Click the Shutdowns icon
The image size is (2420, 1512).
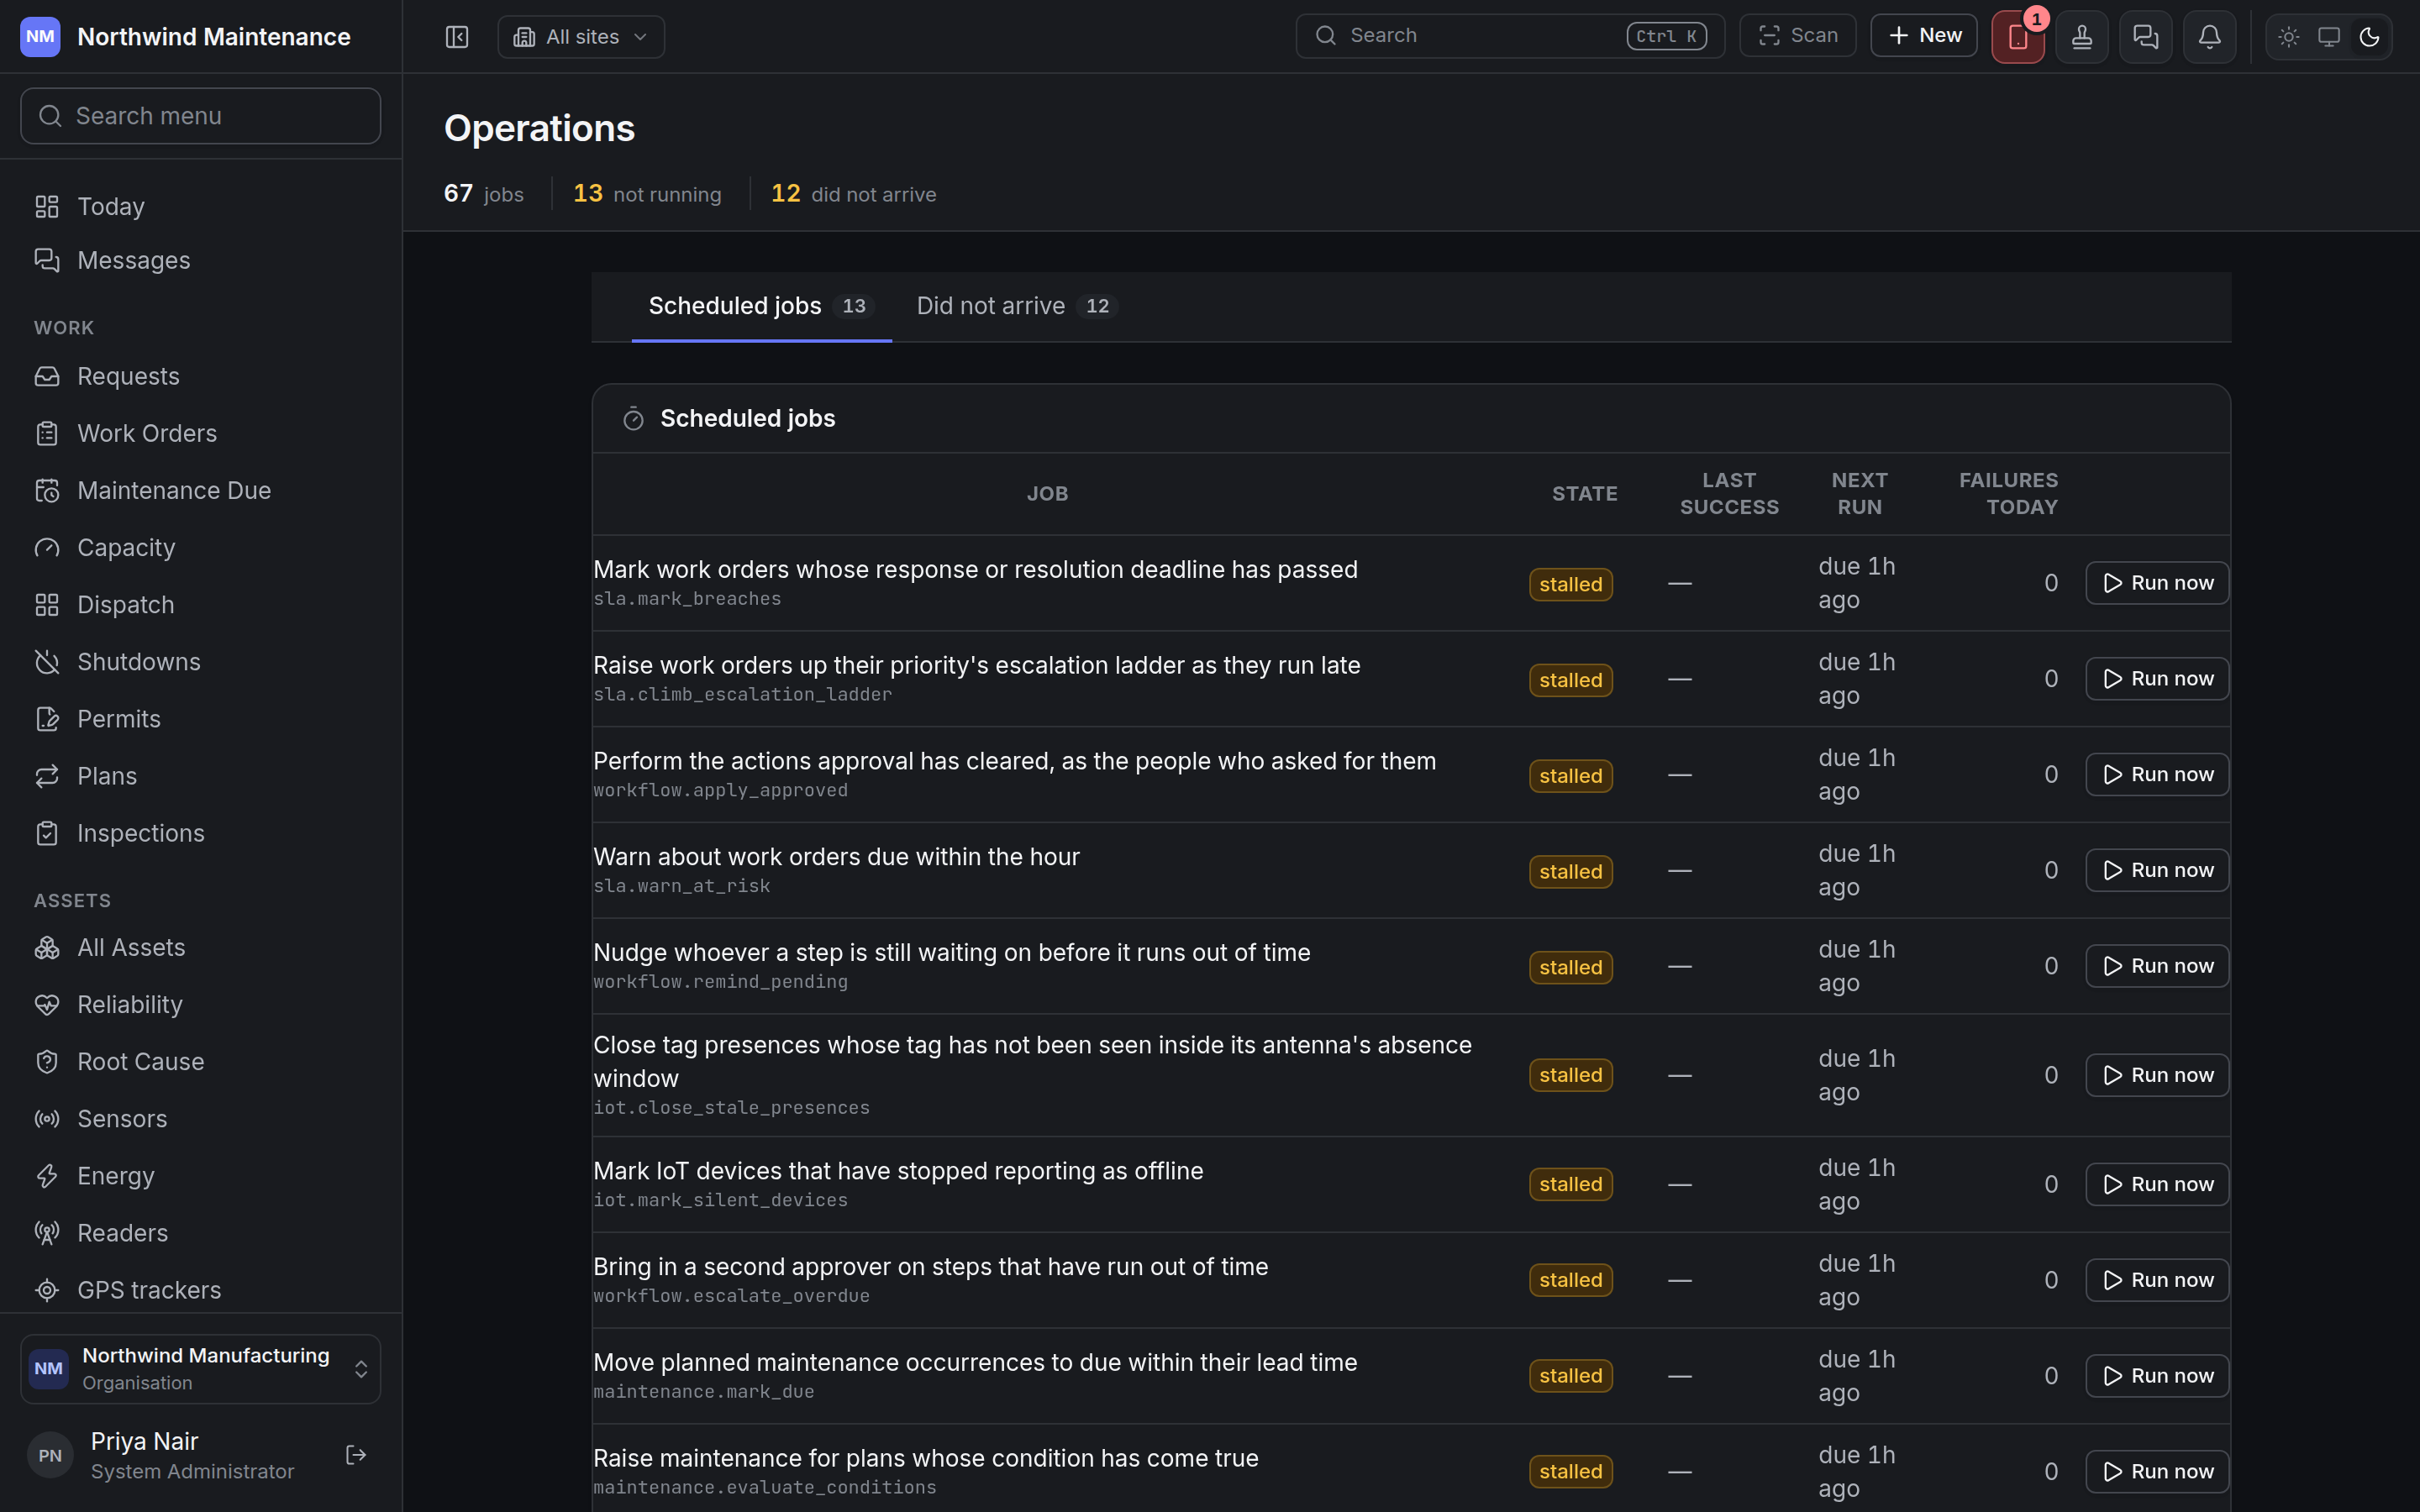coord(47,662)
